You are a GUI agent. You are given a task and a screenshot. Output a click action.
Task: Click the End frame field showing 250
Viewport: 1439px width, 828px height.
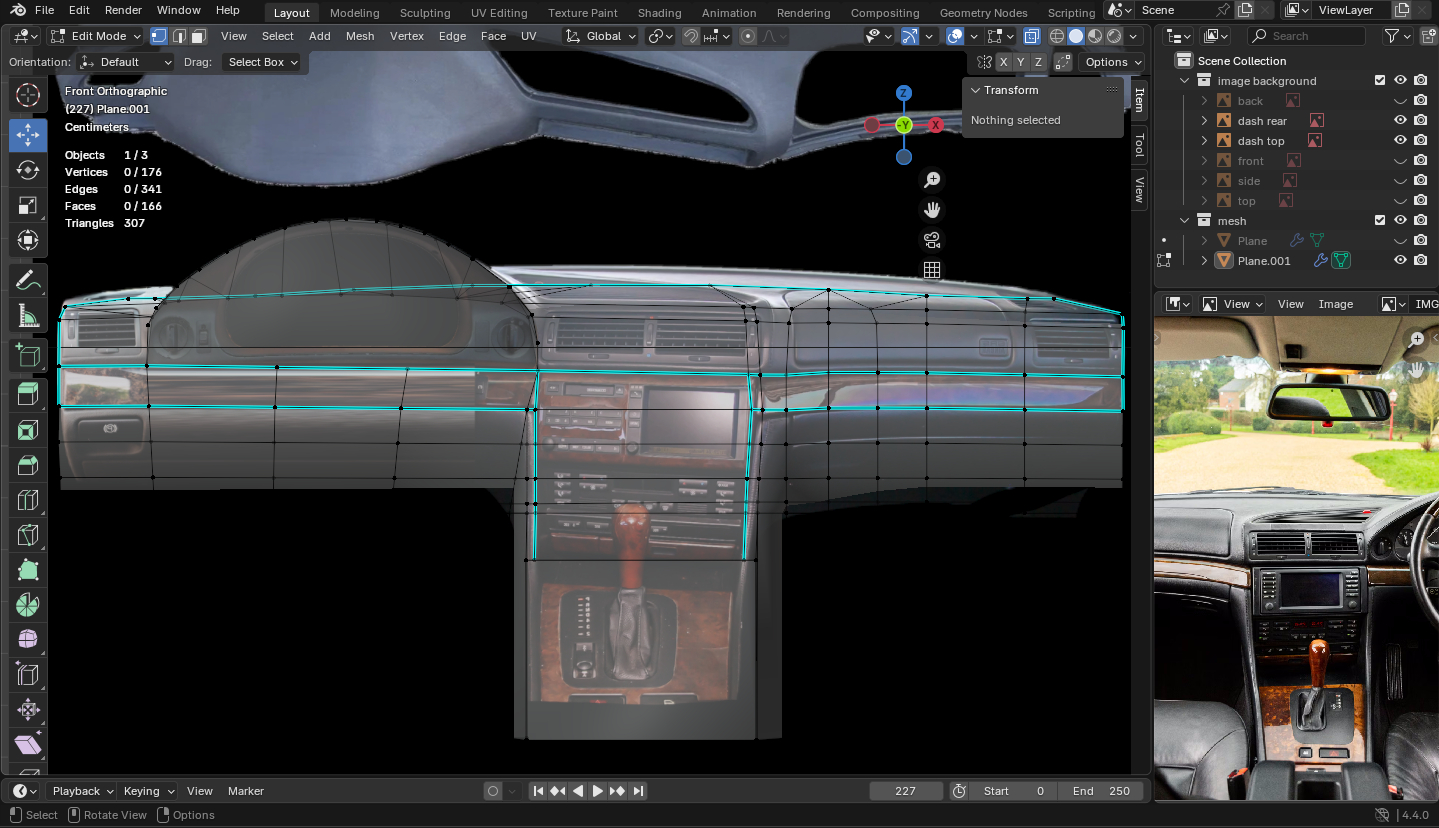1102,791
